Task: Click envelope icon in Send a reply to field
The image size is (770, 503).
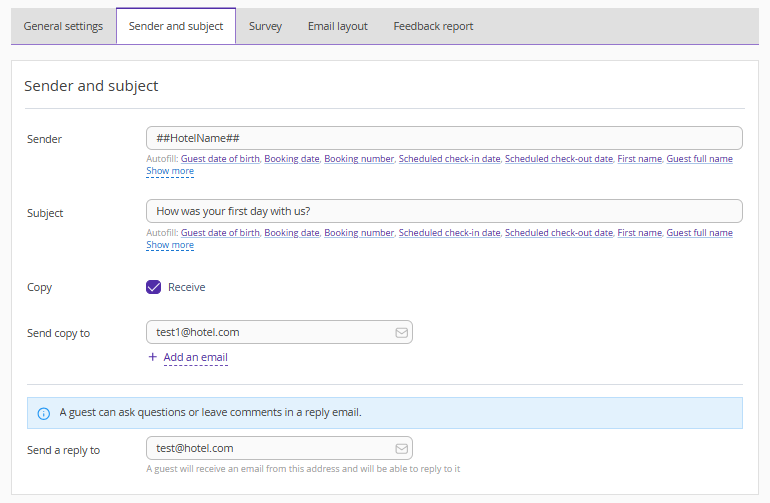Action: point(401,448)
